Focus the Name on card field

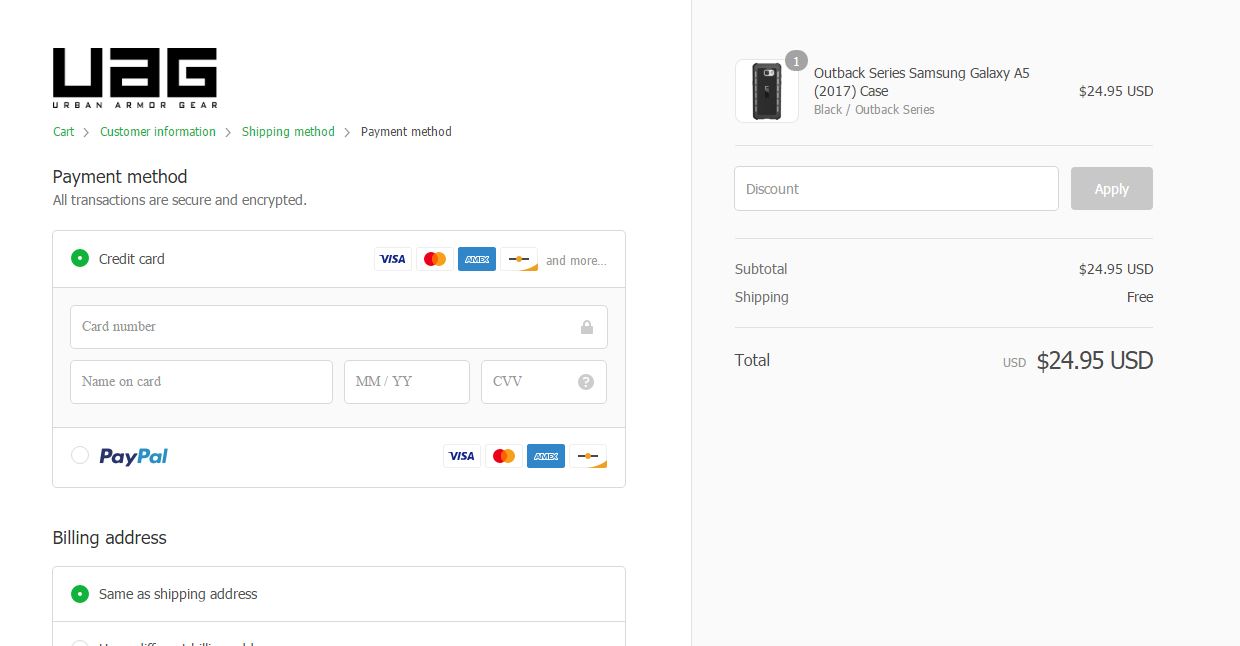[x=201, y=382]
